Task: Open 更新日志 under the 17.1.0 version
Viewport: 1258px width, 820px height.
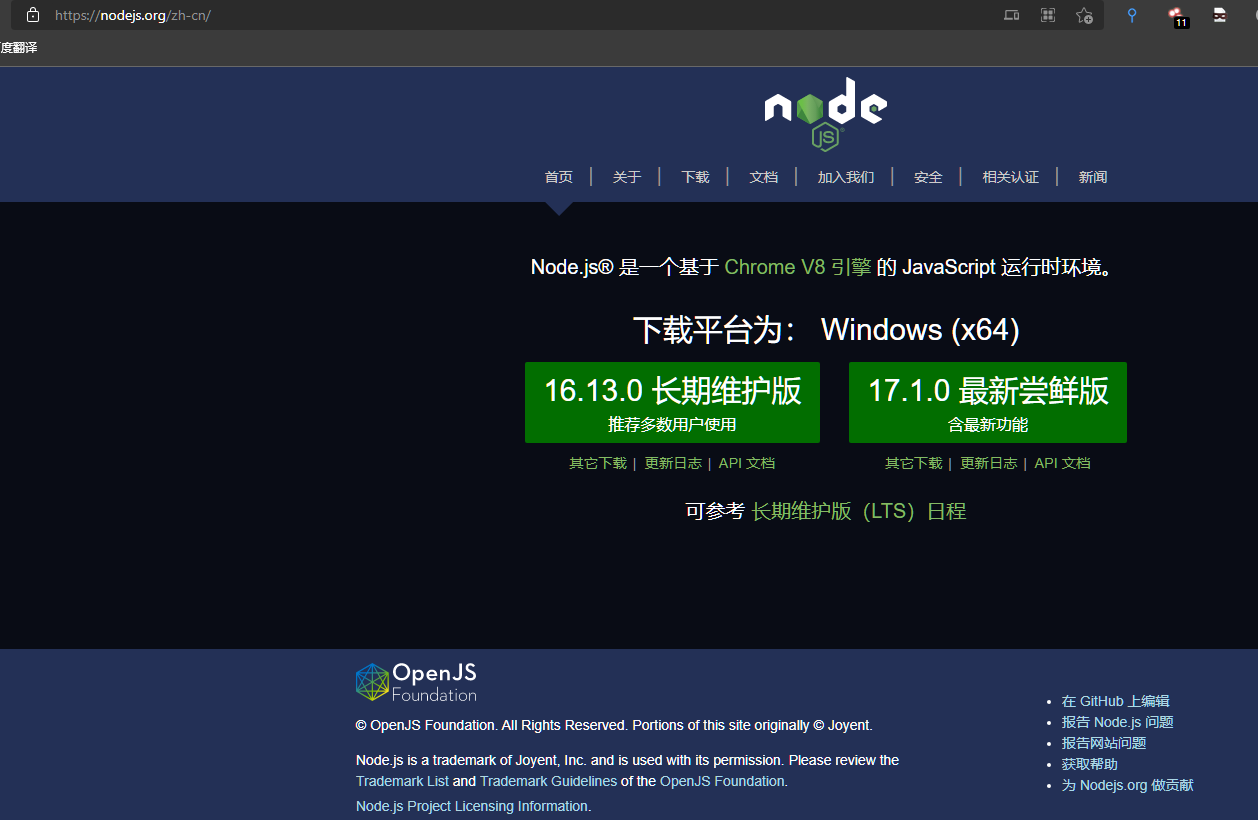Action: pos(989,463)
